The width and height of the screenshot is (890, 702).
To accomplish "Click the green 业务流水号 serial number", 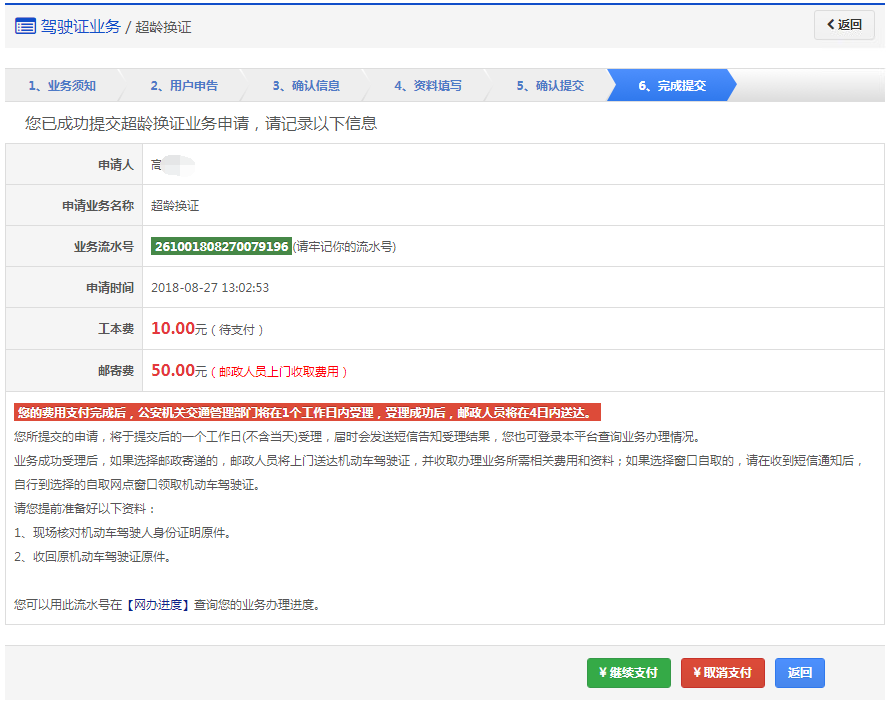I will 221,246.
